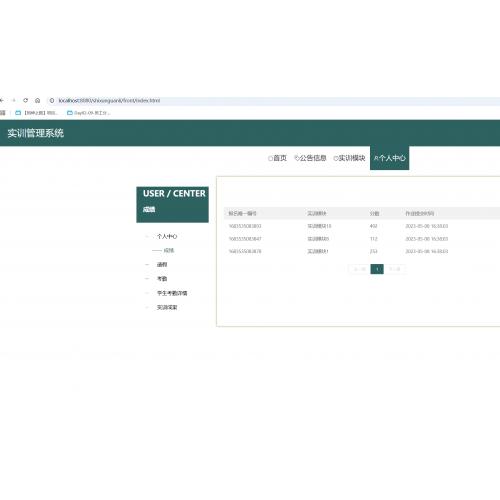Screen dimensions: 500x500
Task: Select the highlighted 个人中心 nav tab
Action: (389, 158)
